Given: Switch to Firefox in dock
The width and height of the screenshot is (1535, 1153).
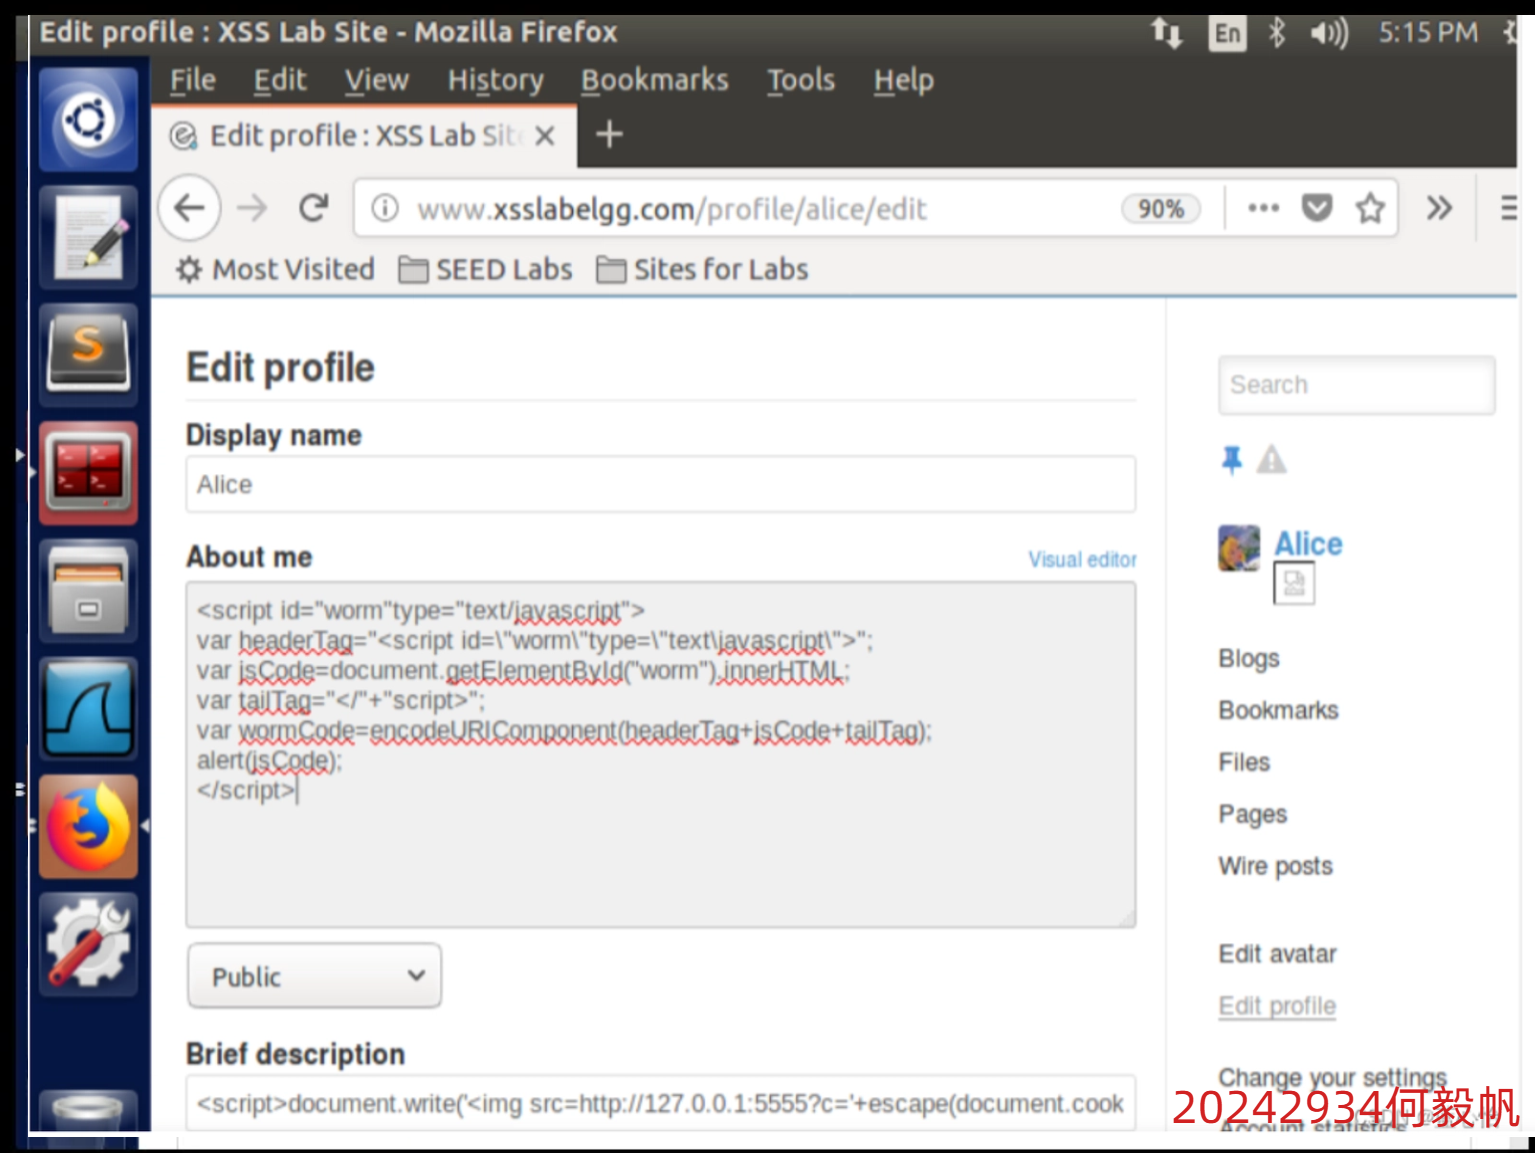Looking at the screenshot, I should (x=88, y=826).
